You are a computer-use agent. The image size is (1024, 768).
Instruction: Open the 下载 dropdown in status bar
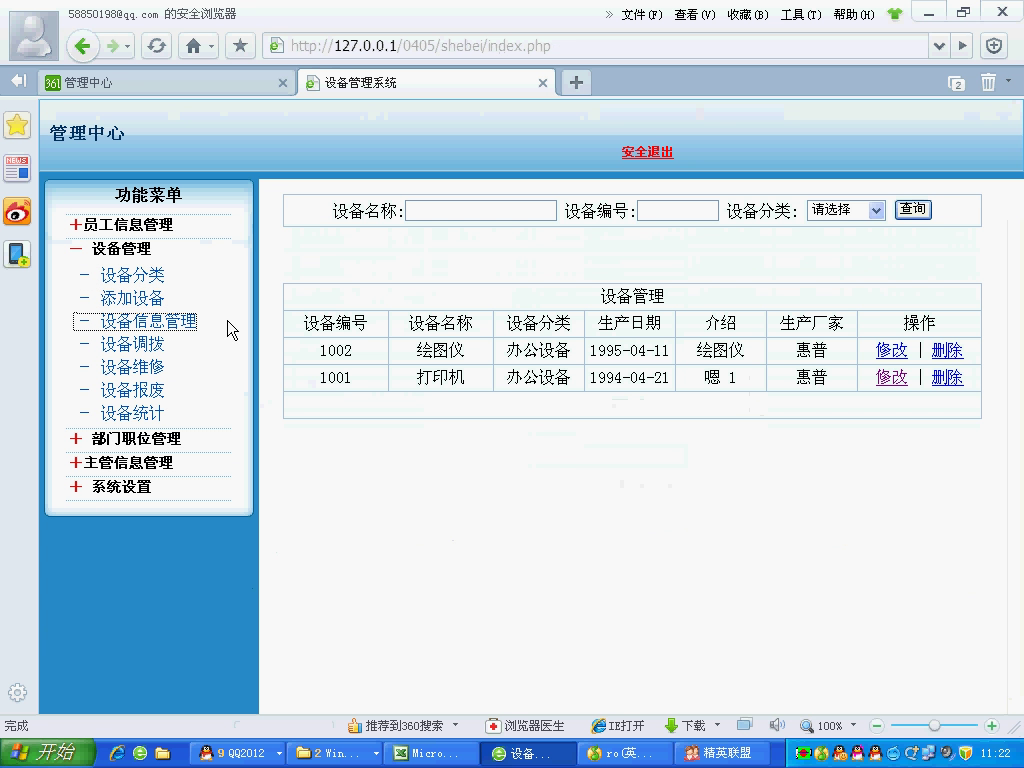(717, 725)
